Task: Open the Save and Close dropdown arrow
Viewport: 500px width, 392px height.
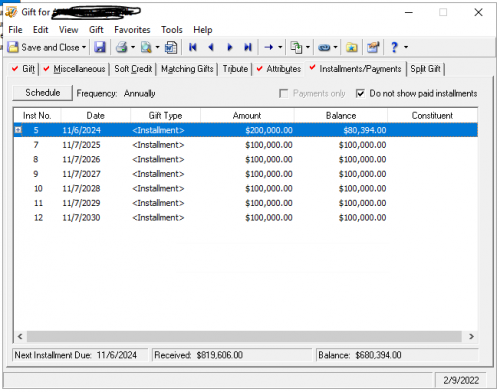Action: click(84, 47)
